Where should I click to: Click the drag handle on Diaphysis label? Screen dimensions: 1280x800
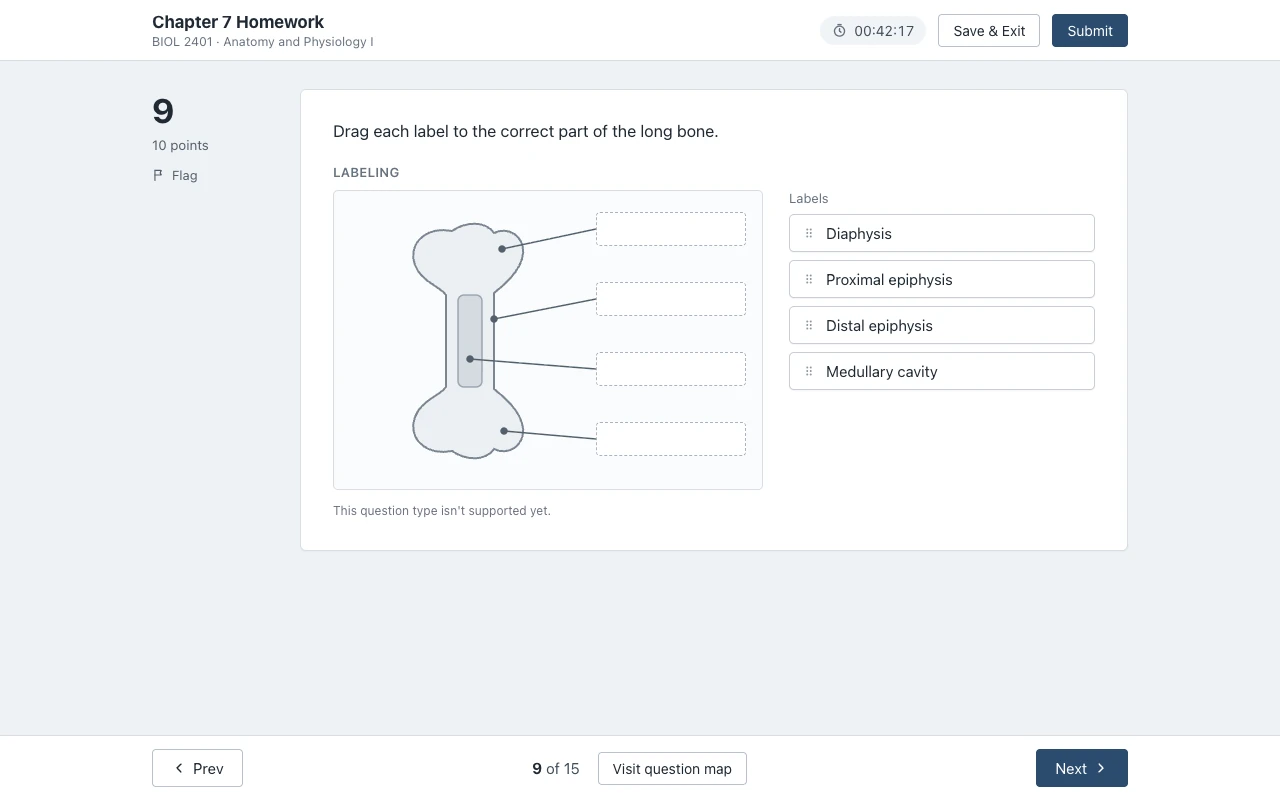(x=809, y=233)
